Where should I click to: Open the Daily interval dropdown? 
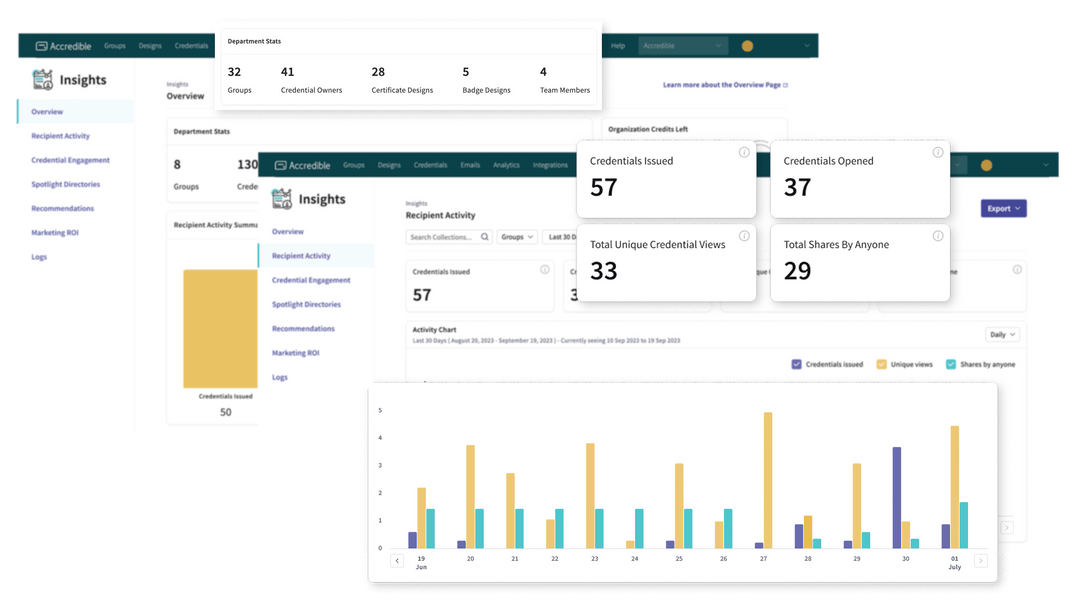[x=1002, y=335]
